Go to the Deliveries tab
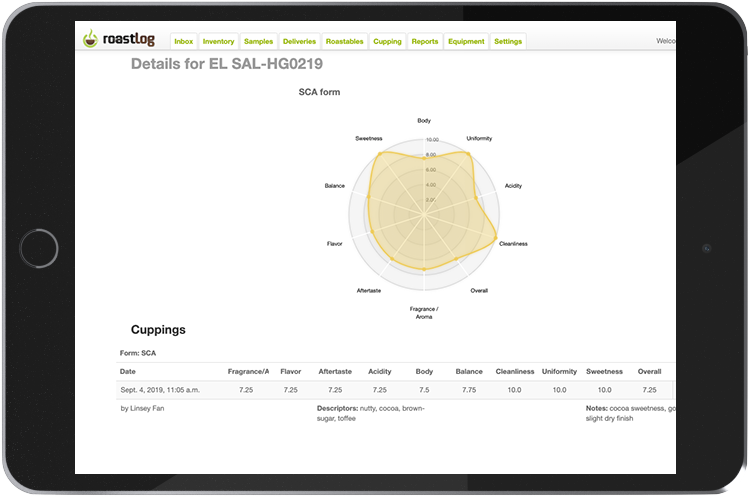Screen dimensions: 750x497 [299, 42]
